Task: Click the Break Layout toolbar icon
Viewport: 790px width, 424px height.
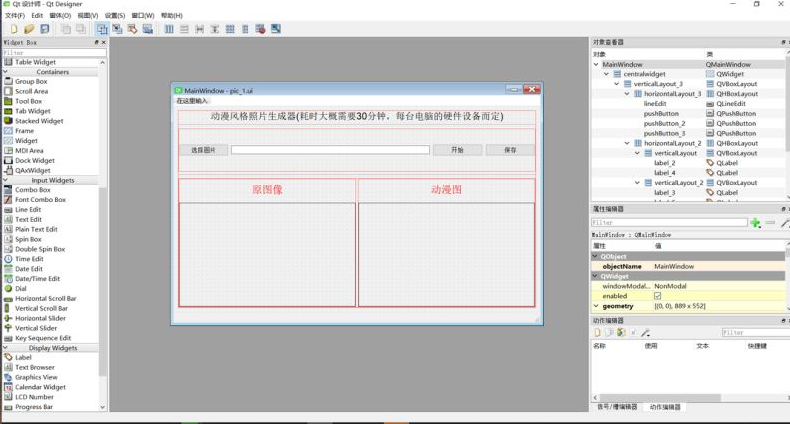Action: [x=260, y=29]
